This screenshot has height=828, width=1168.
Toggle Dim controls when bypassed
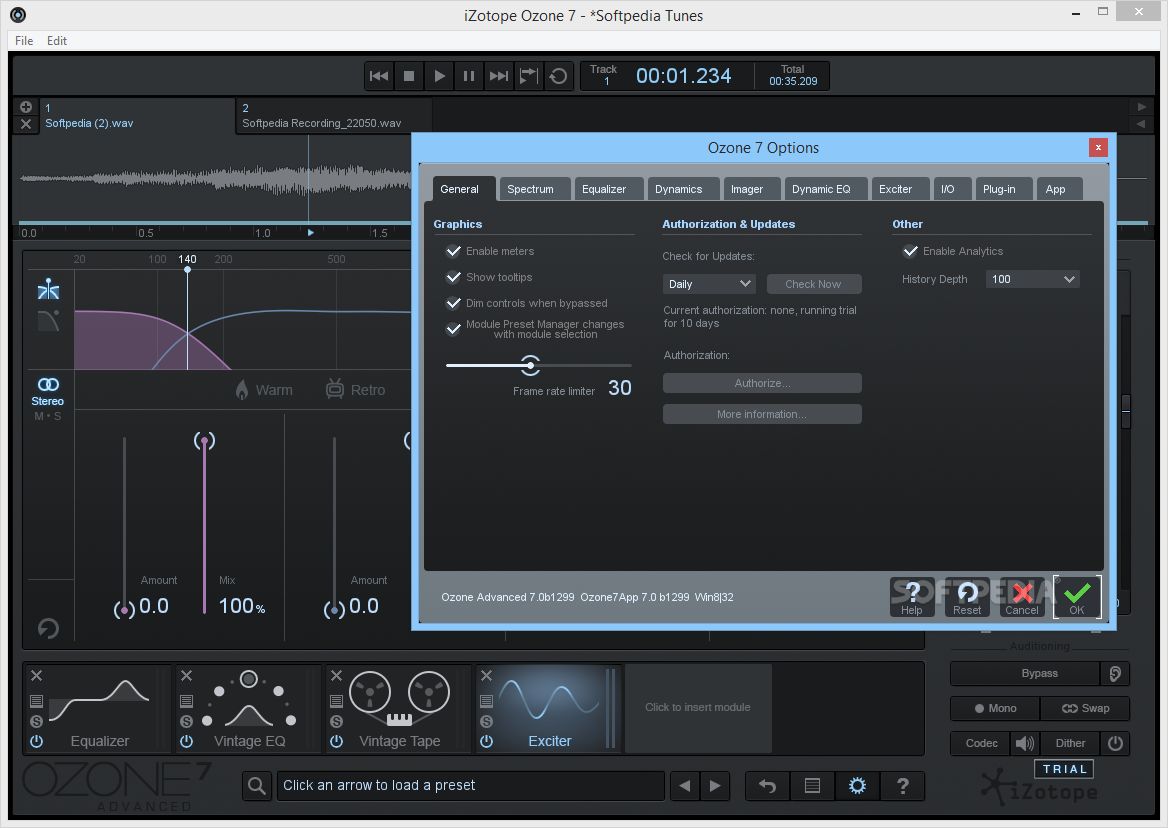coord(453,303)
